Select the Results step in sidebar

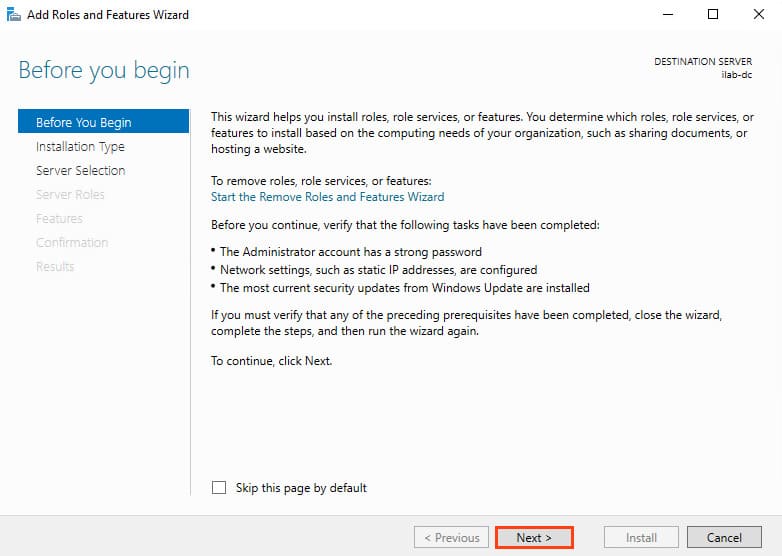pos(55,266)
